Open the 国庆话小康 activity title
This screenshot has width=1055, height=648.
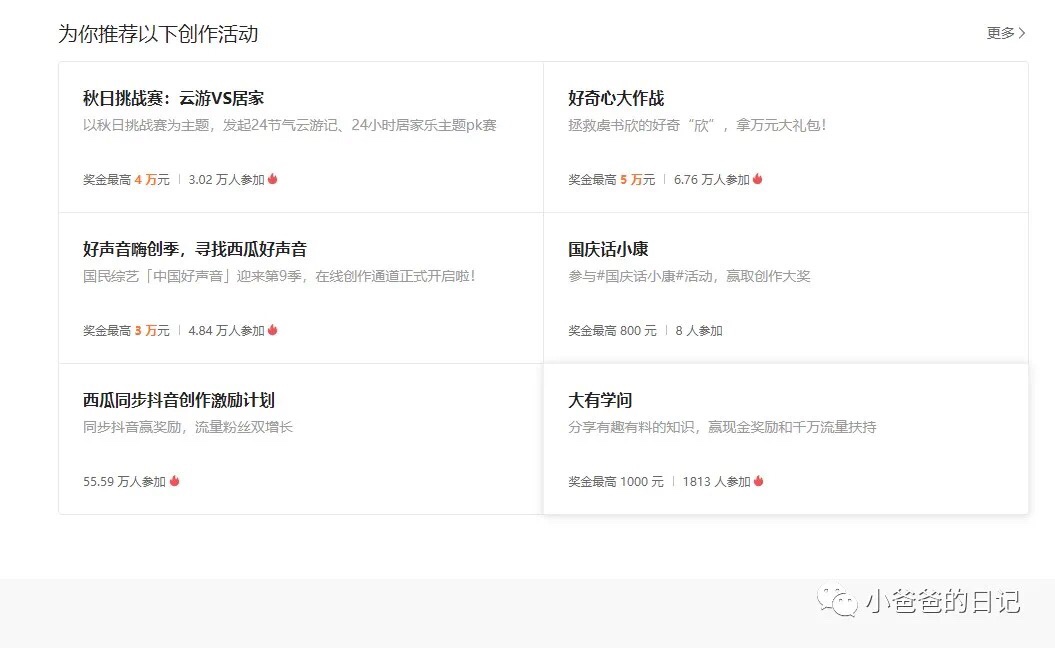608,249
